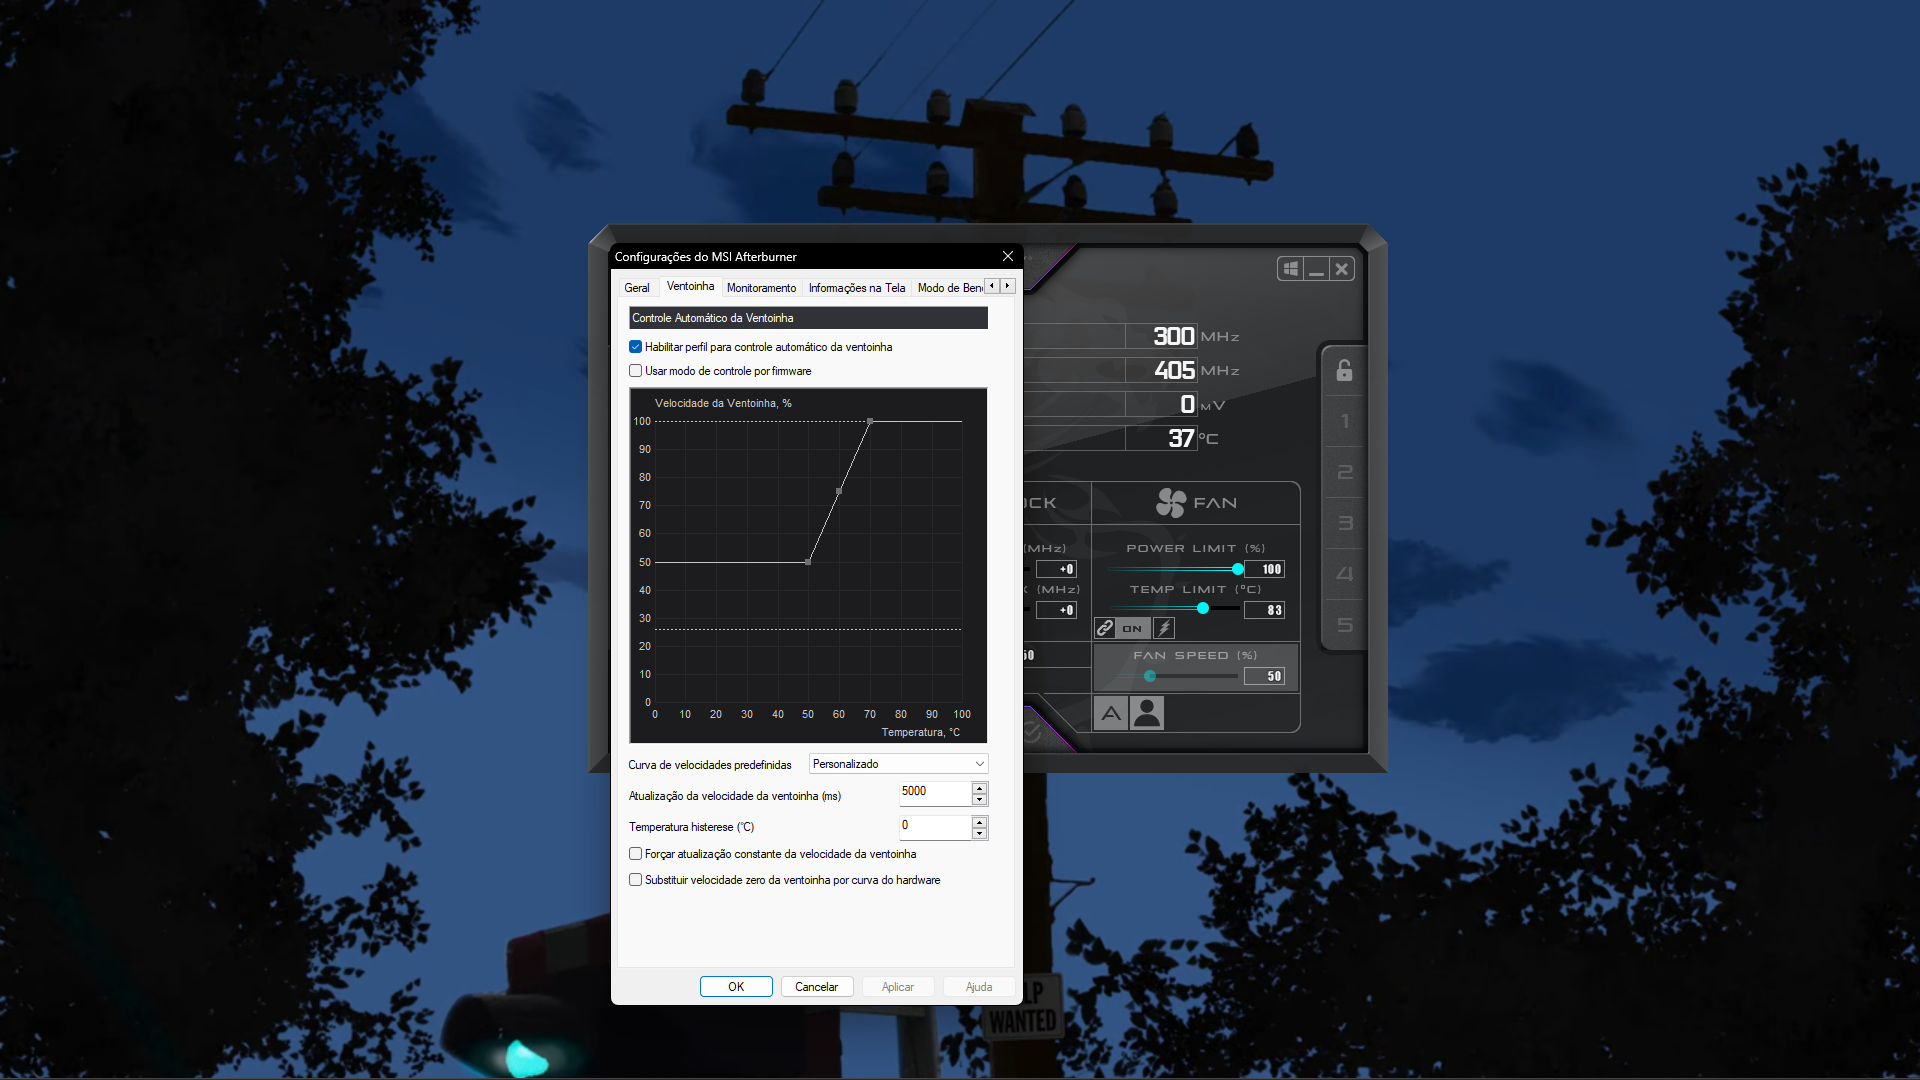
Task: Click the Cancelar button
Action: click(x=816, y=987)
